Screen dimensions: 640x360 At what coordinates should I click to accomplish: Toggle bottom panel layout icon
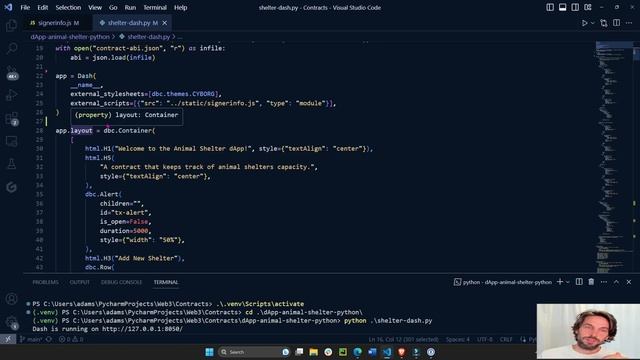click(562, 7)
